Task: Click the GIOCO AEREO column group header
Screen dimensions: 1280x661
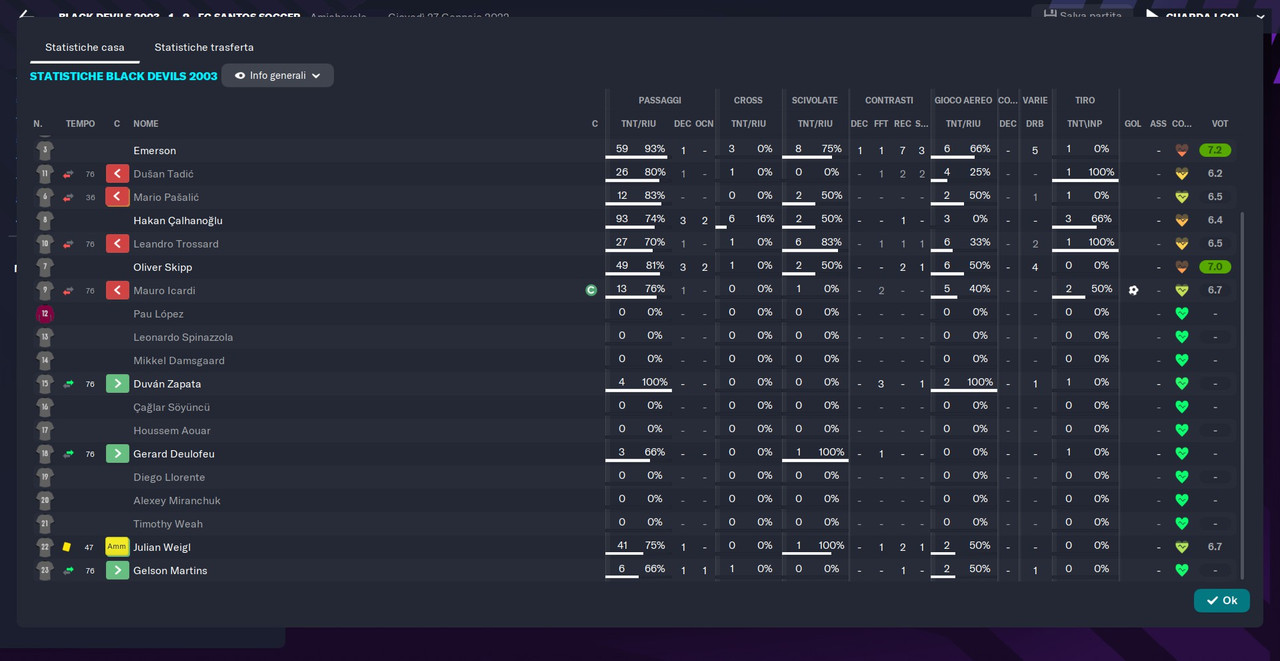Action: click(x=963, y=101)
